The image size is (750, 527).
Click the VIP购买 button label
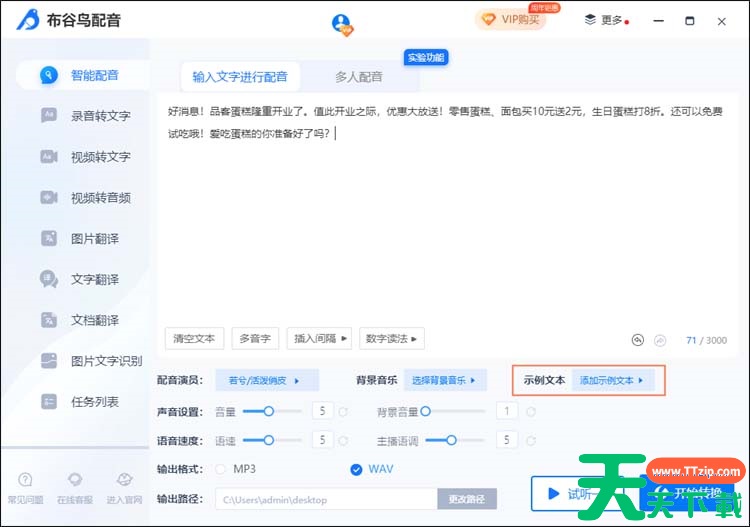(x=520, y=20)
